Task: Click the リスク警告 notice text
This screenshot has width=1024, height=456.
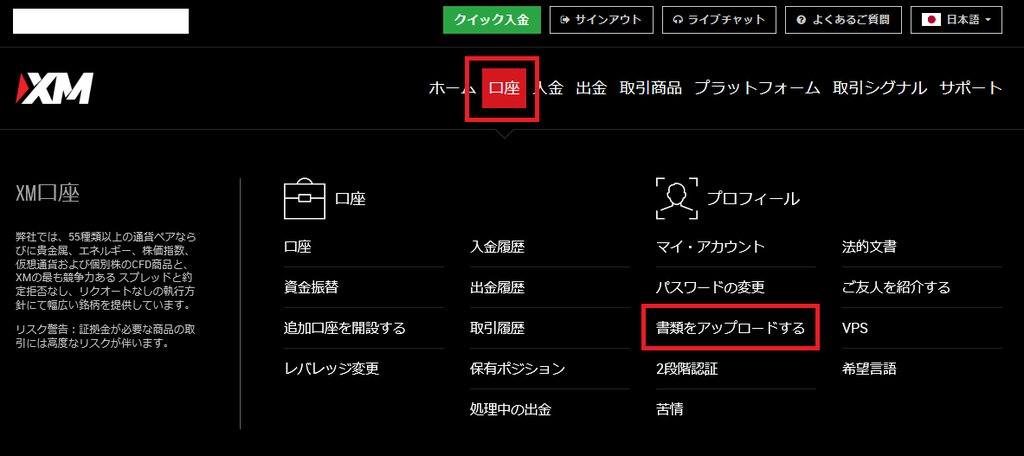Action: [x=105, y=337]
